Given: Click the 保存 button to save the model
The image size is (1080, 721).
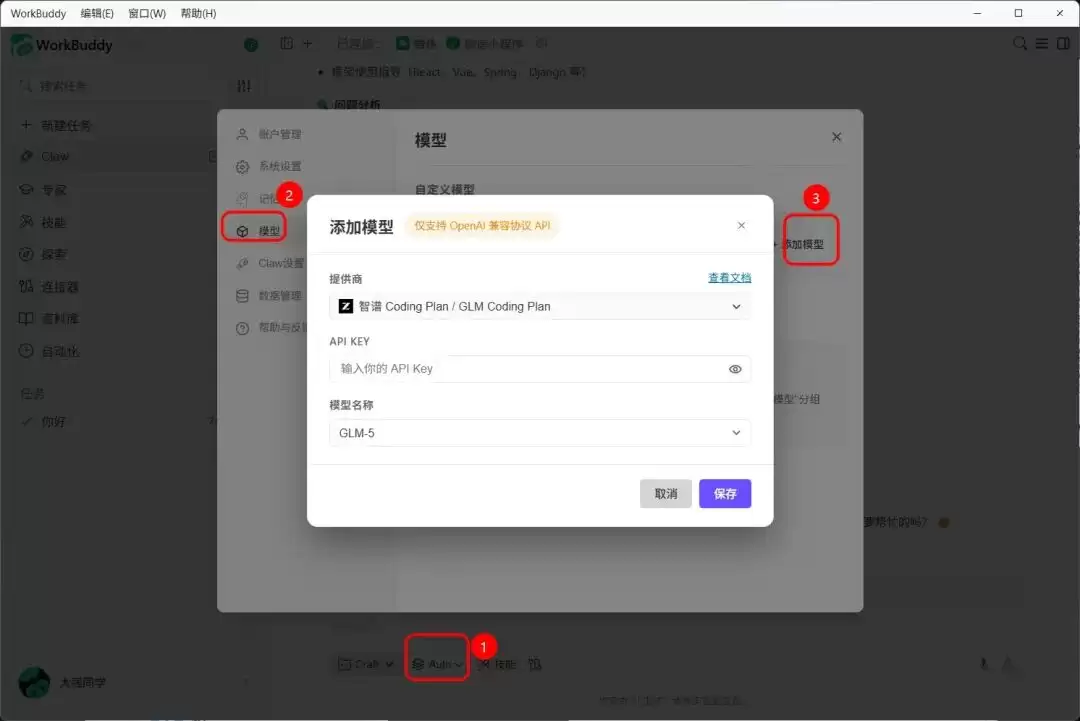Looking at the screenshot, I should [x=725, y=494].
